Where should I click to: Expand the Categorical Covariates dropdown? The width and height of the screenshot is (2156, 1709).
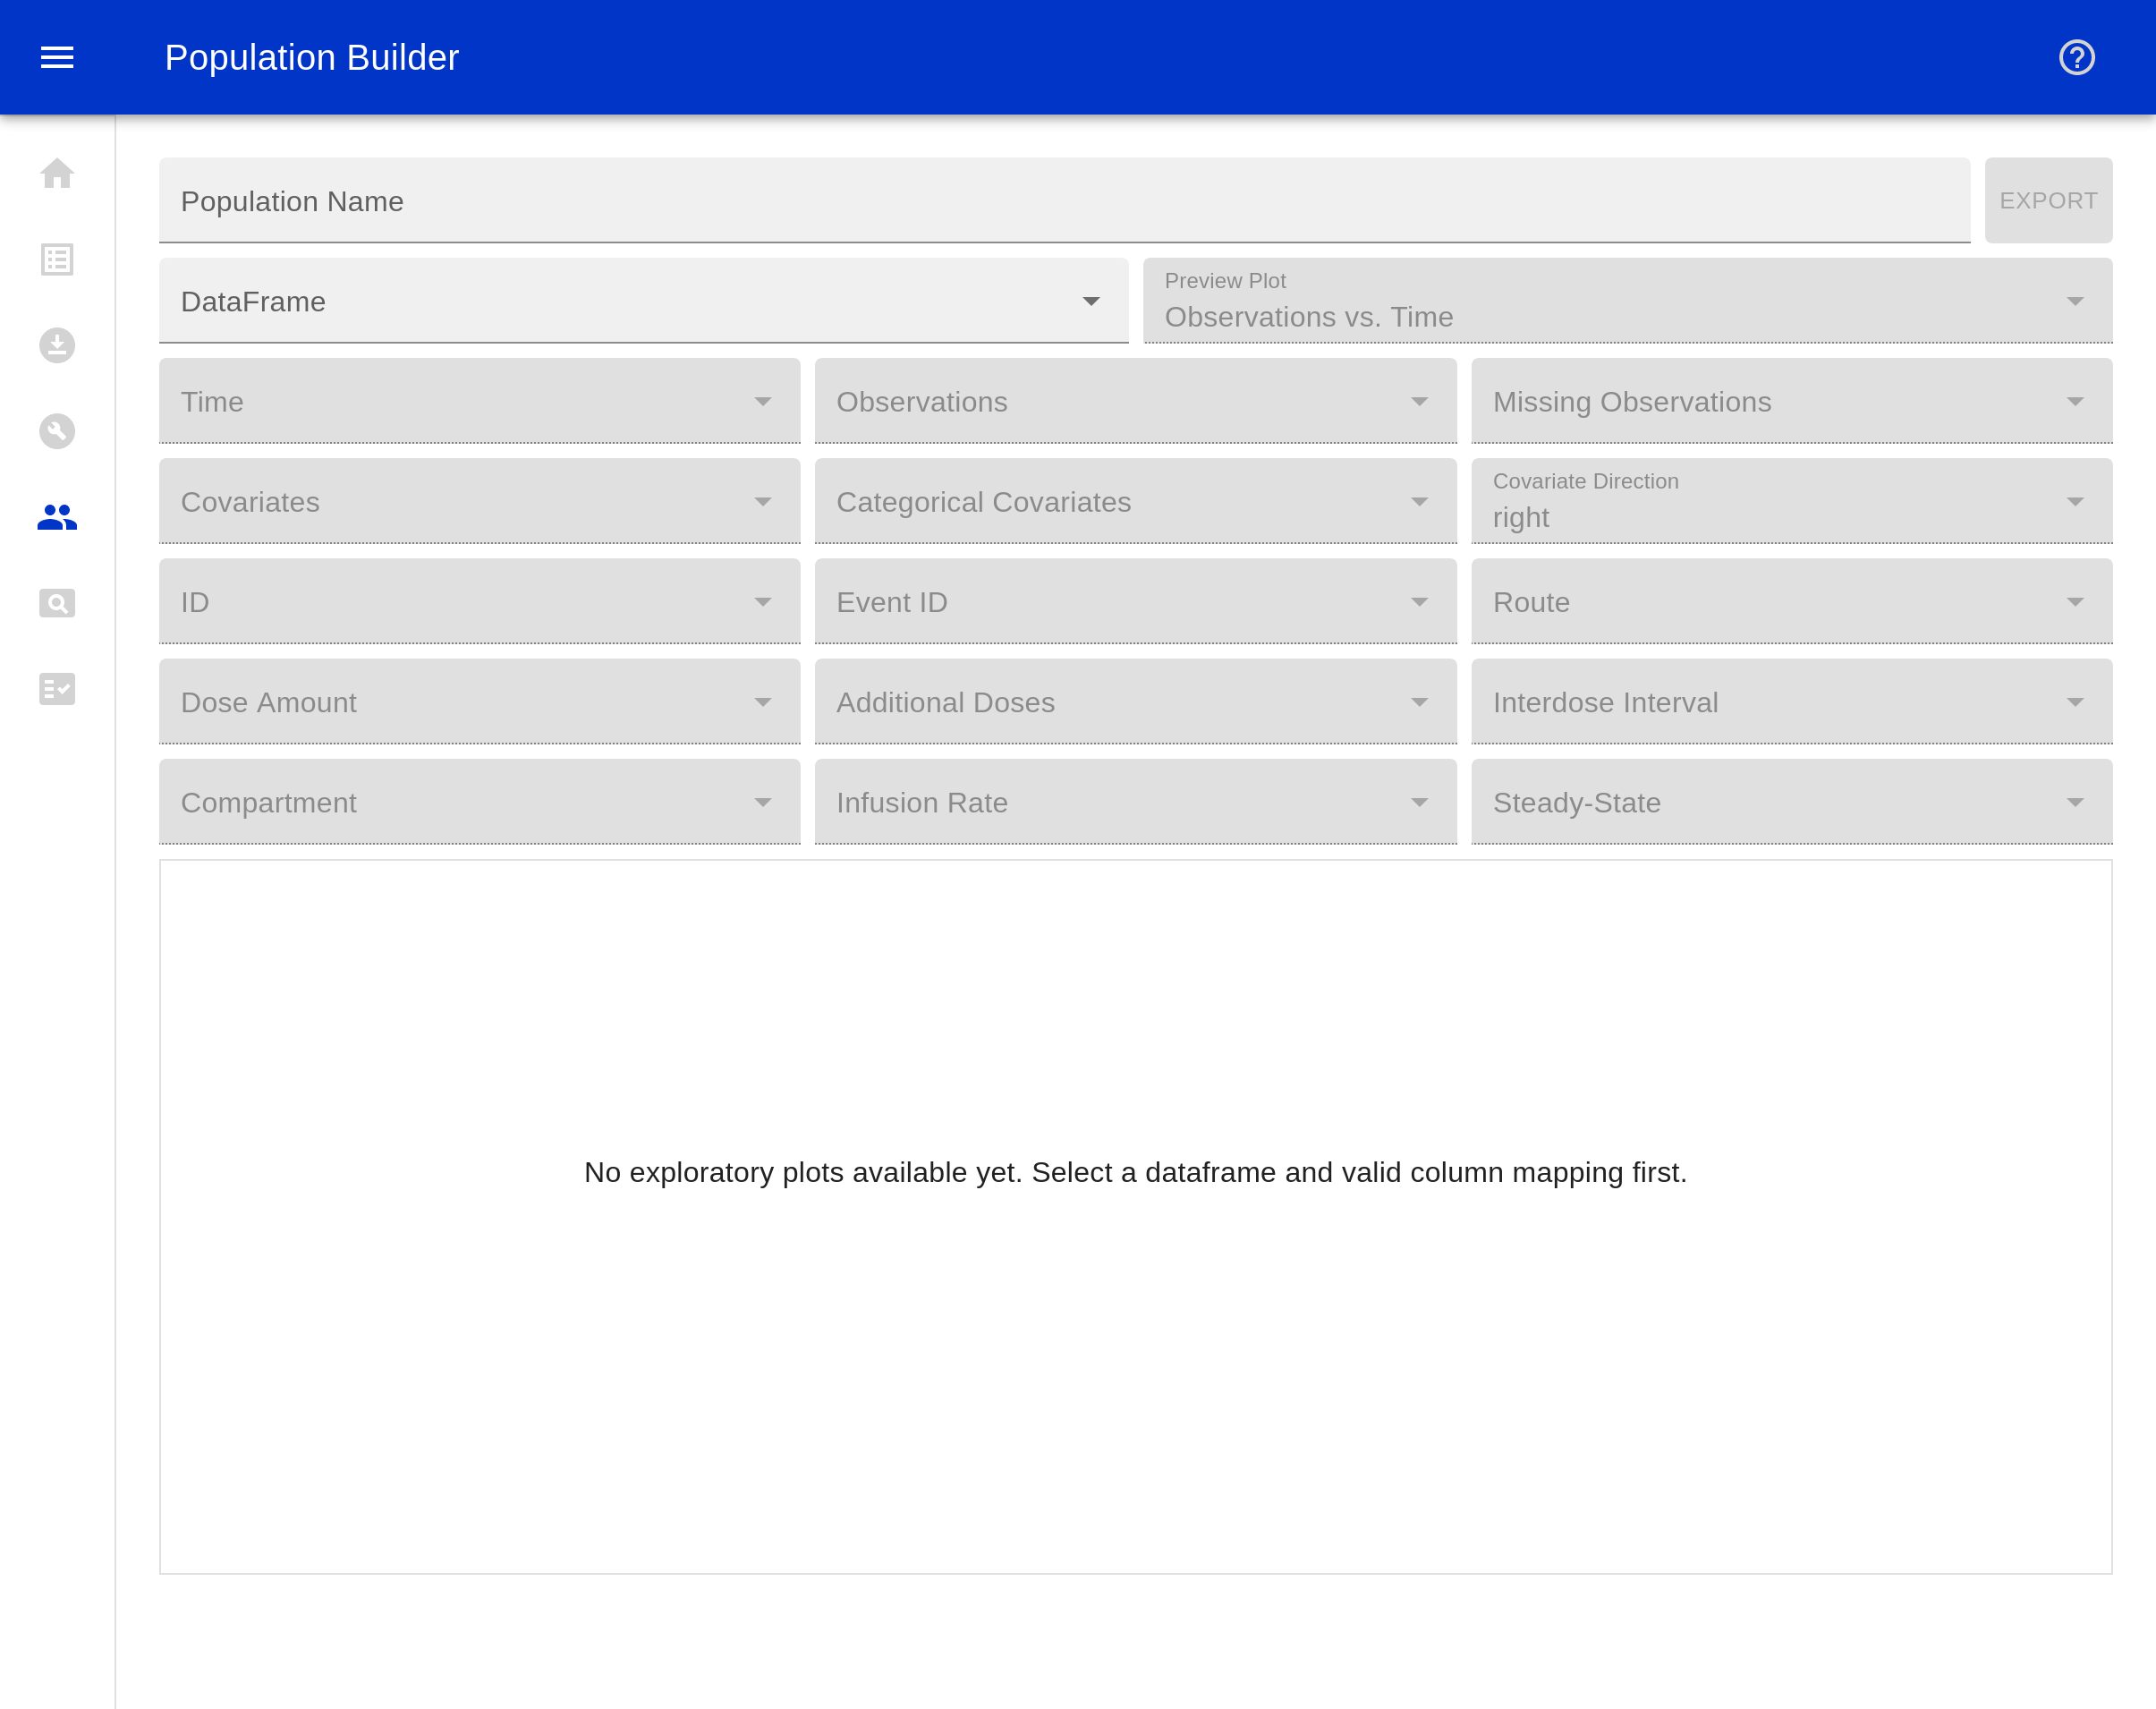[1135, 501]
